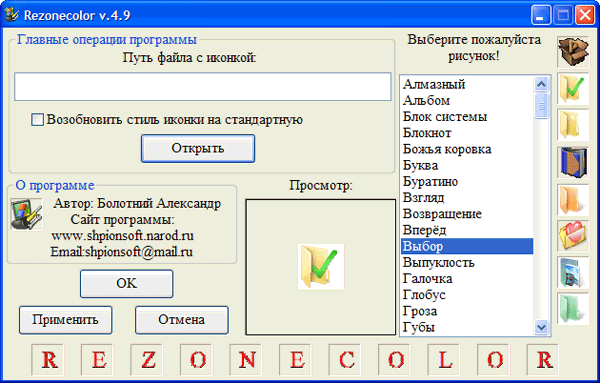This screenshot has height=383, width=600.
Task: Select Буратино in the list
Action: pos(467,182)
